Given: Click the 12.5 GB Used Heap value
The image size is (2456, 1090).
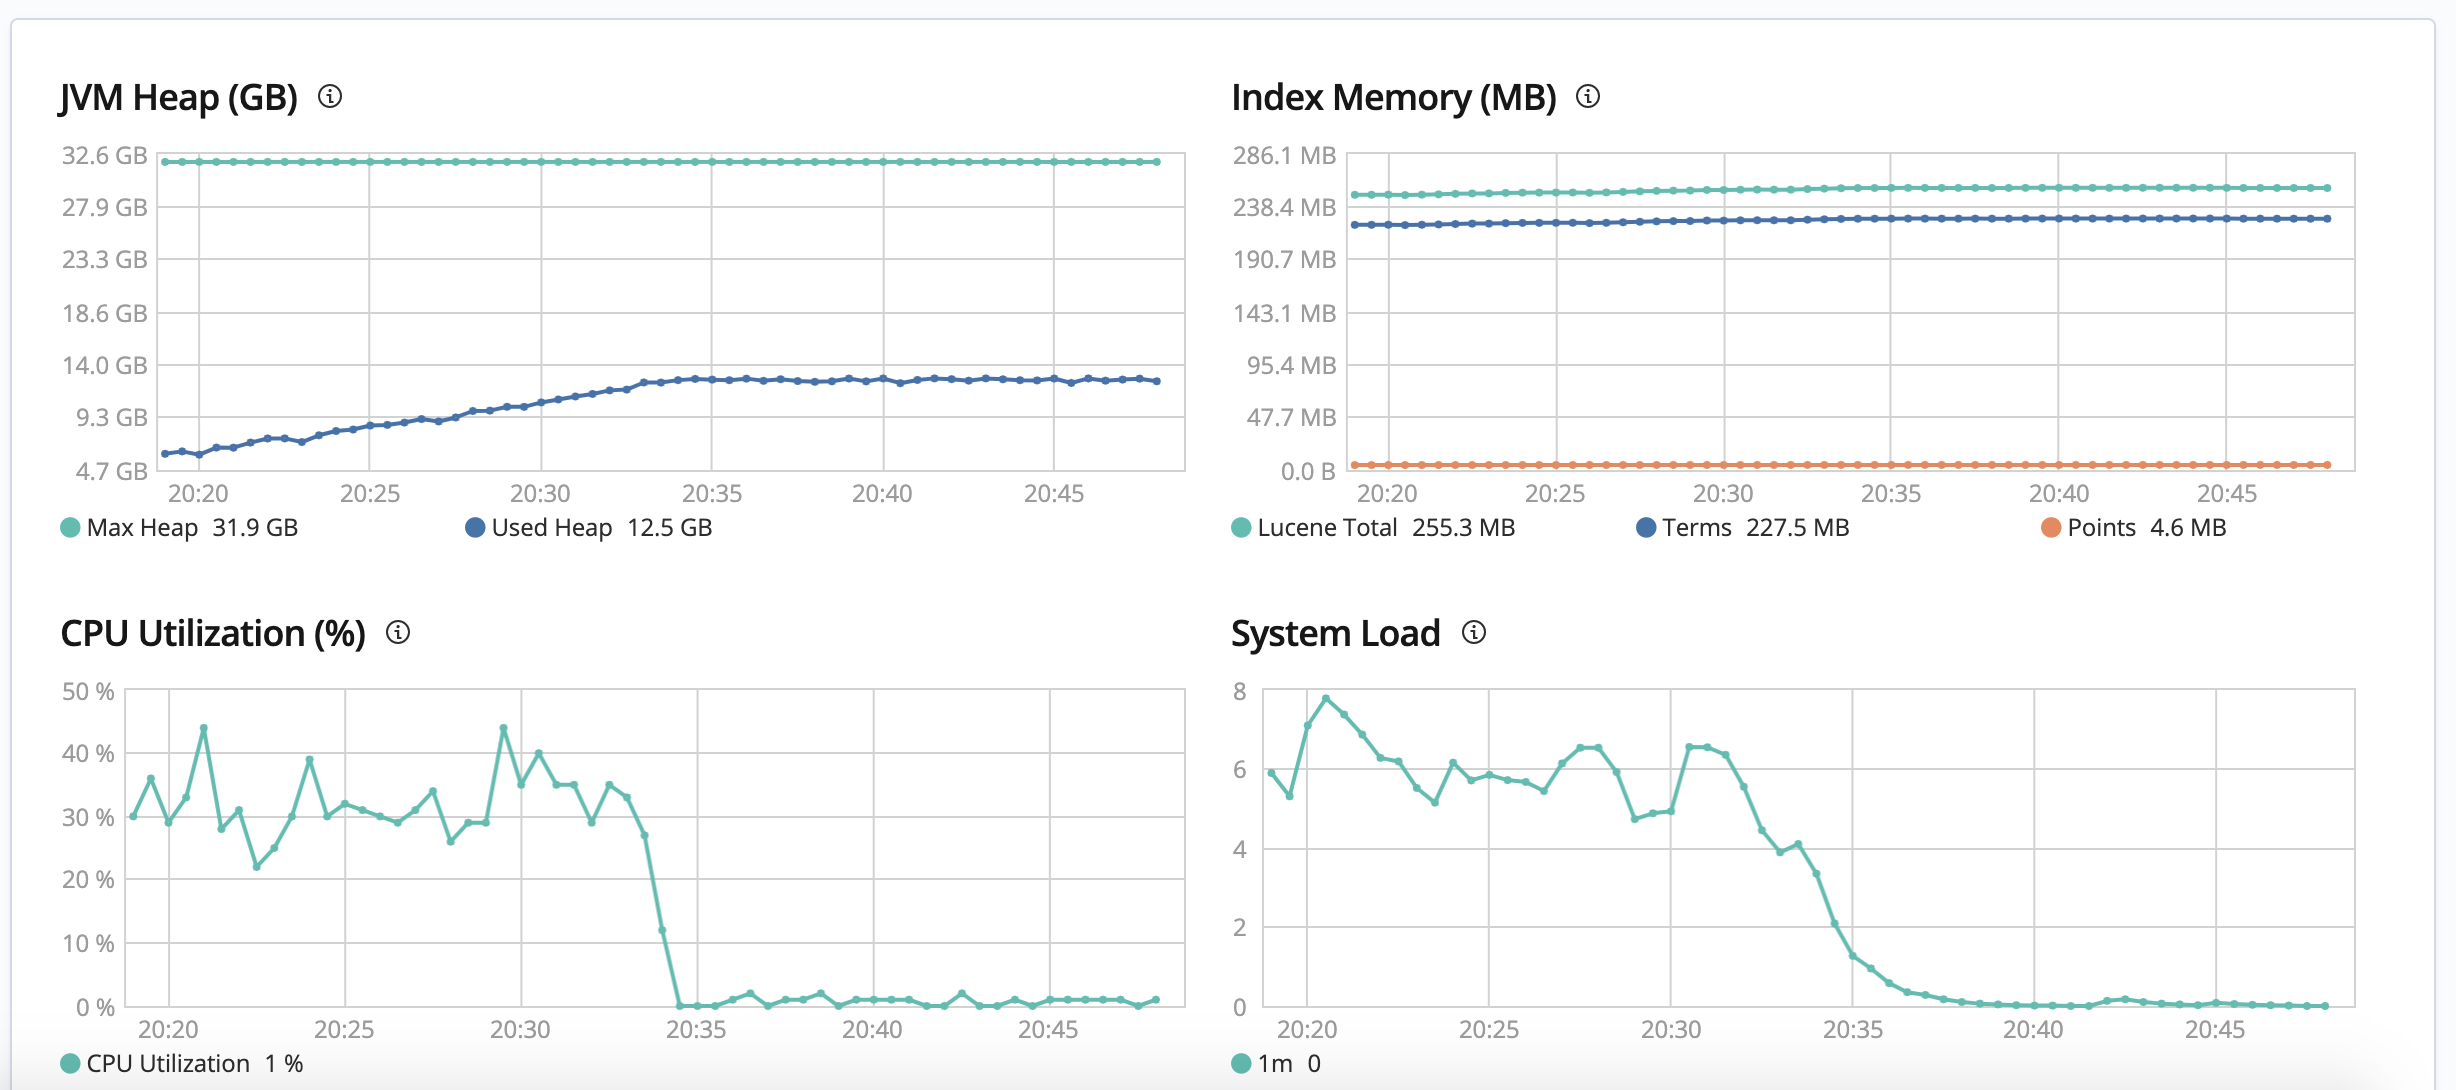Looking at the screenshot, I should point(670,528).
